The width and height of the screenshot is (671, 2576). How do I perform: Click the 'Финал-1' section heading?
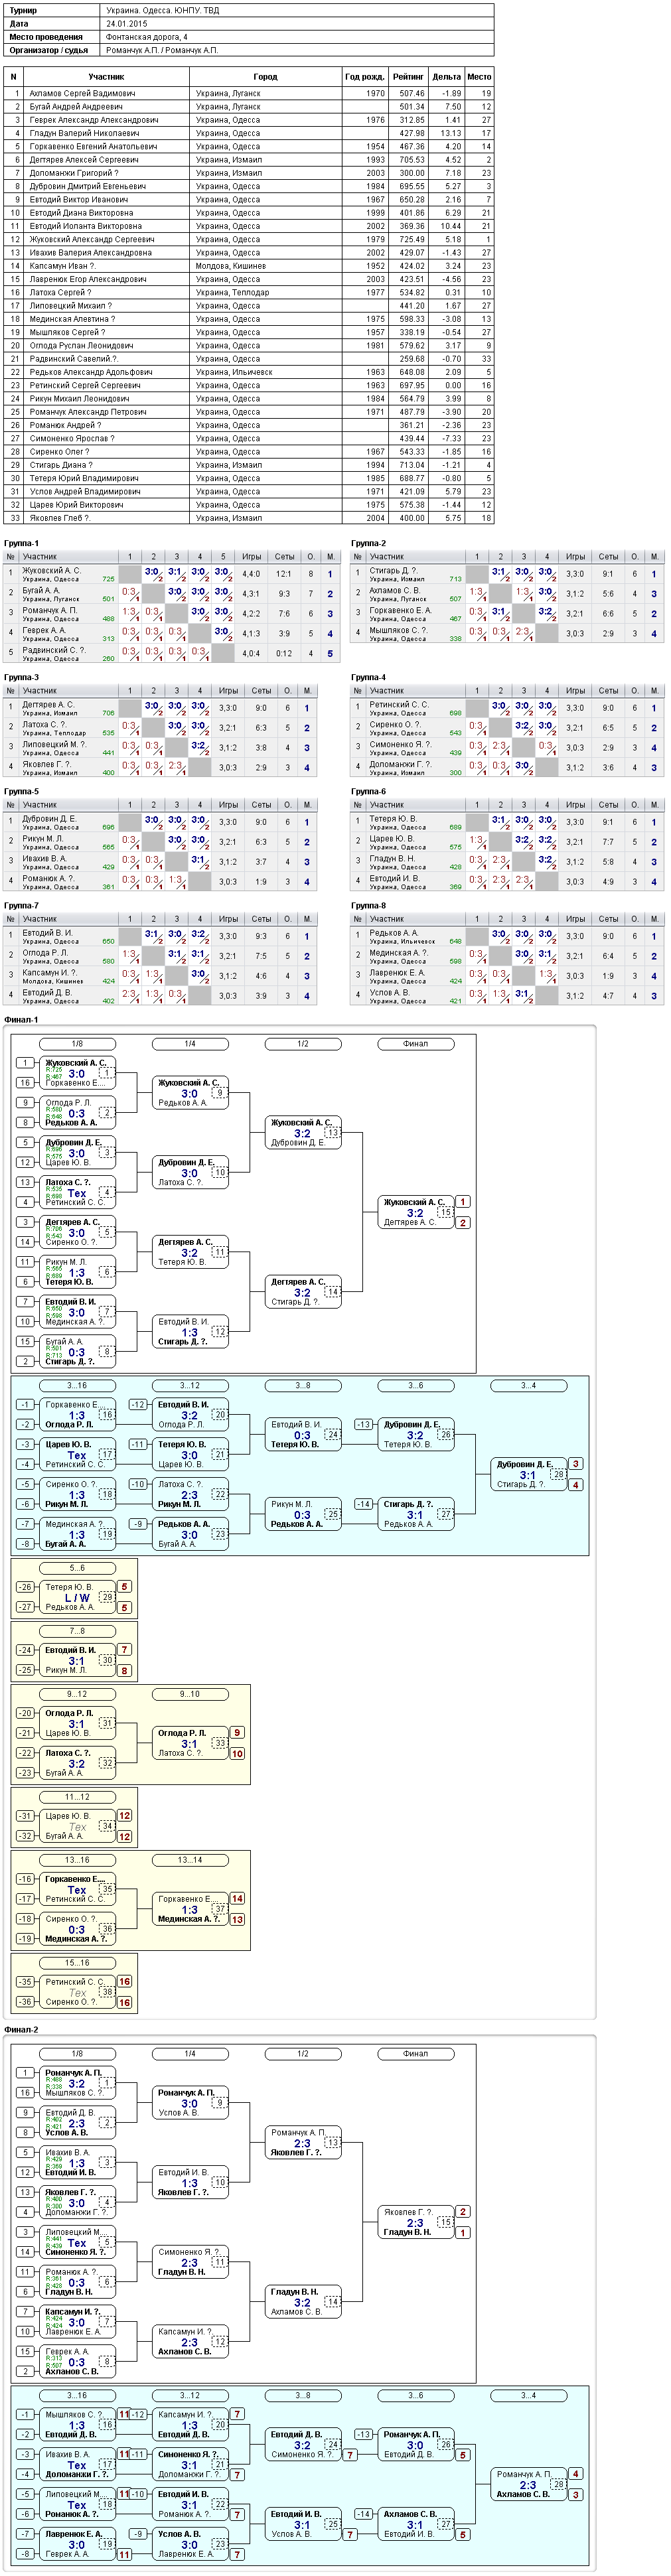pos(21,1019)
